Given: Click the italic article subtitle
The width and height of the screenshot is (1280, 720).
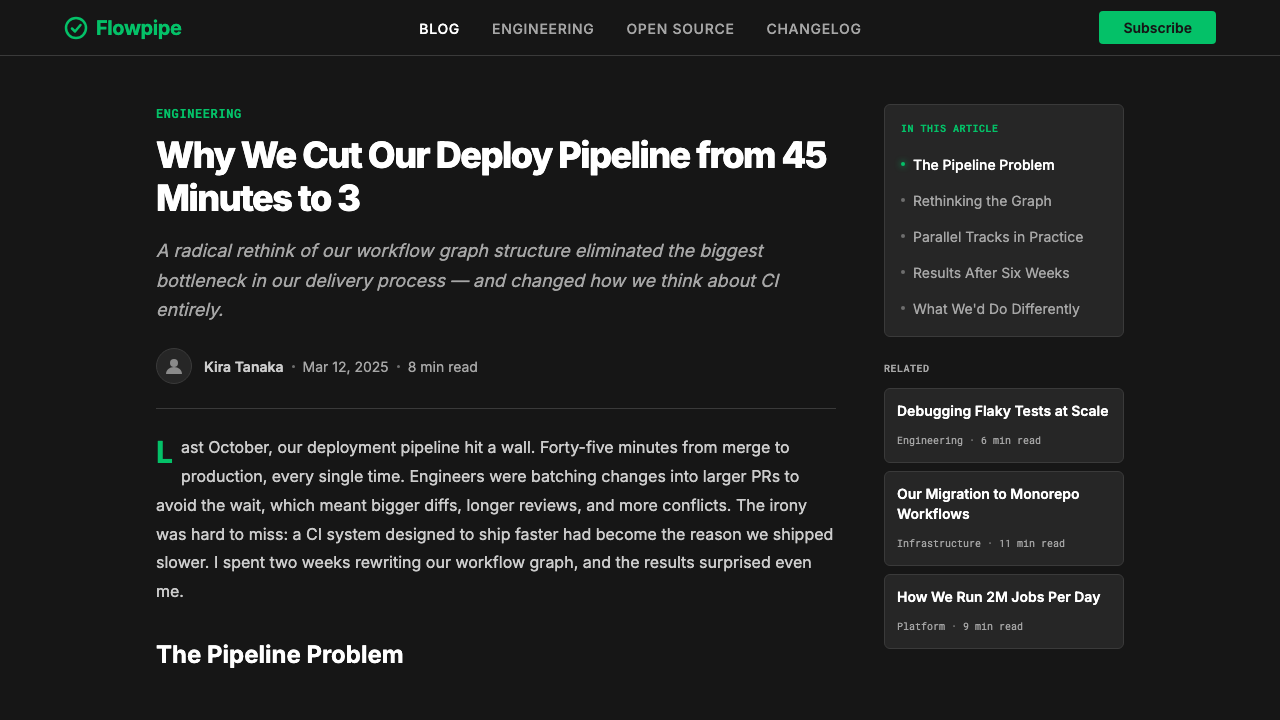Looking at the screenshot, I should pos(468,280).
